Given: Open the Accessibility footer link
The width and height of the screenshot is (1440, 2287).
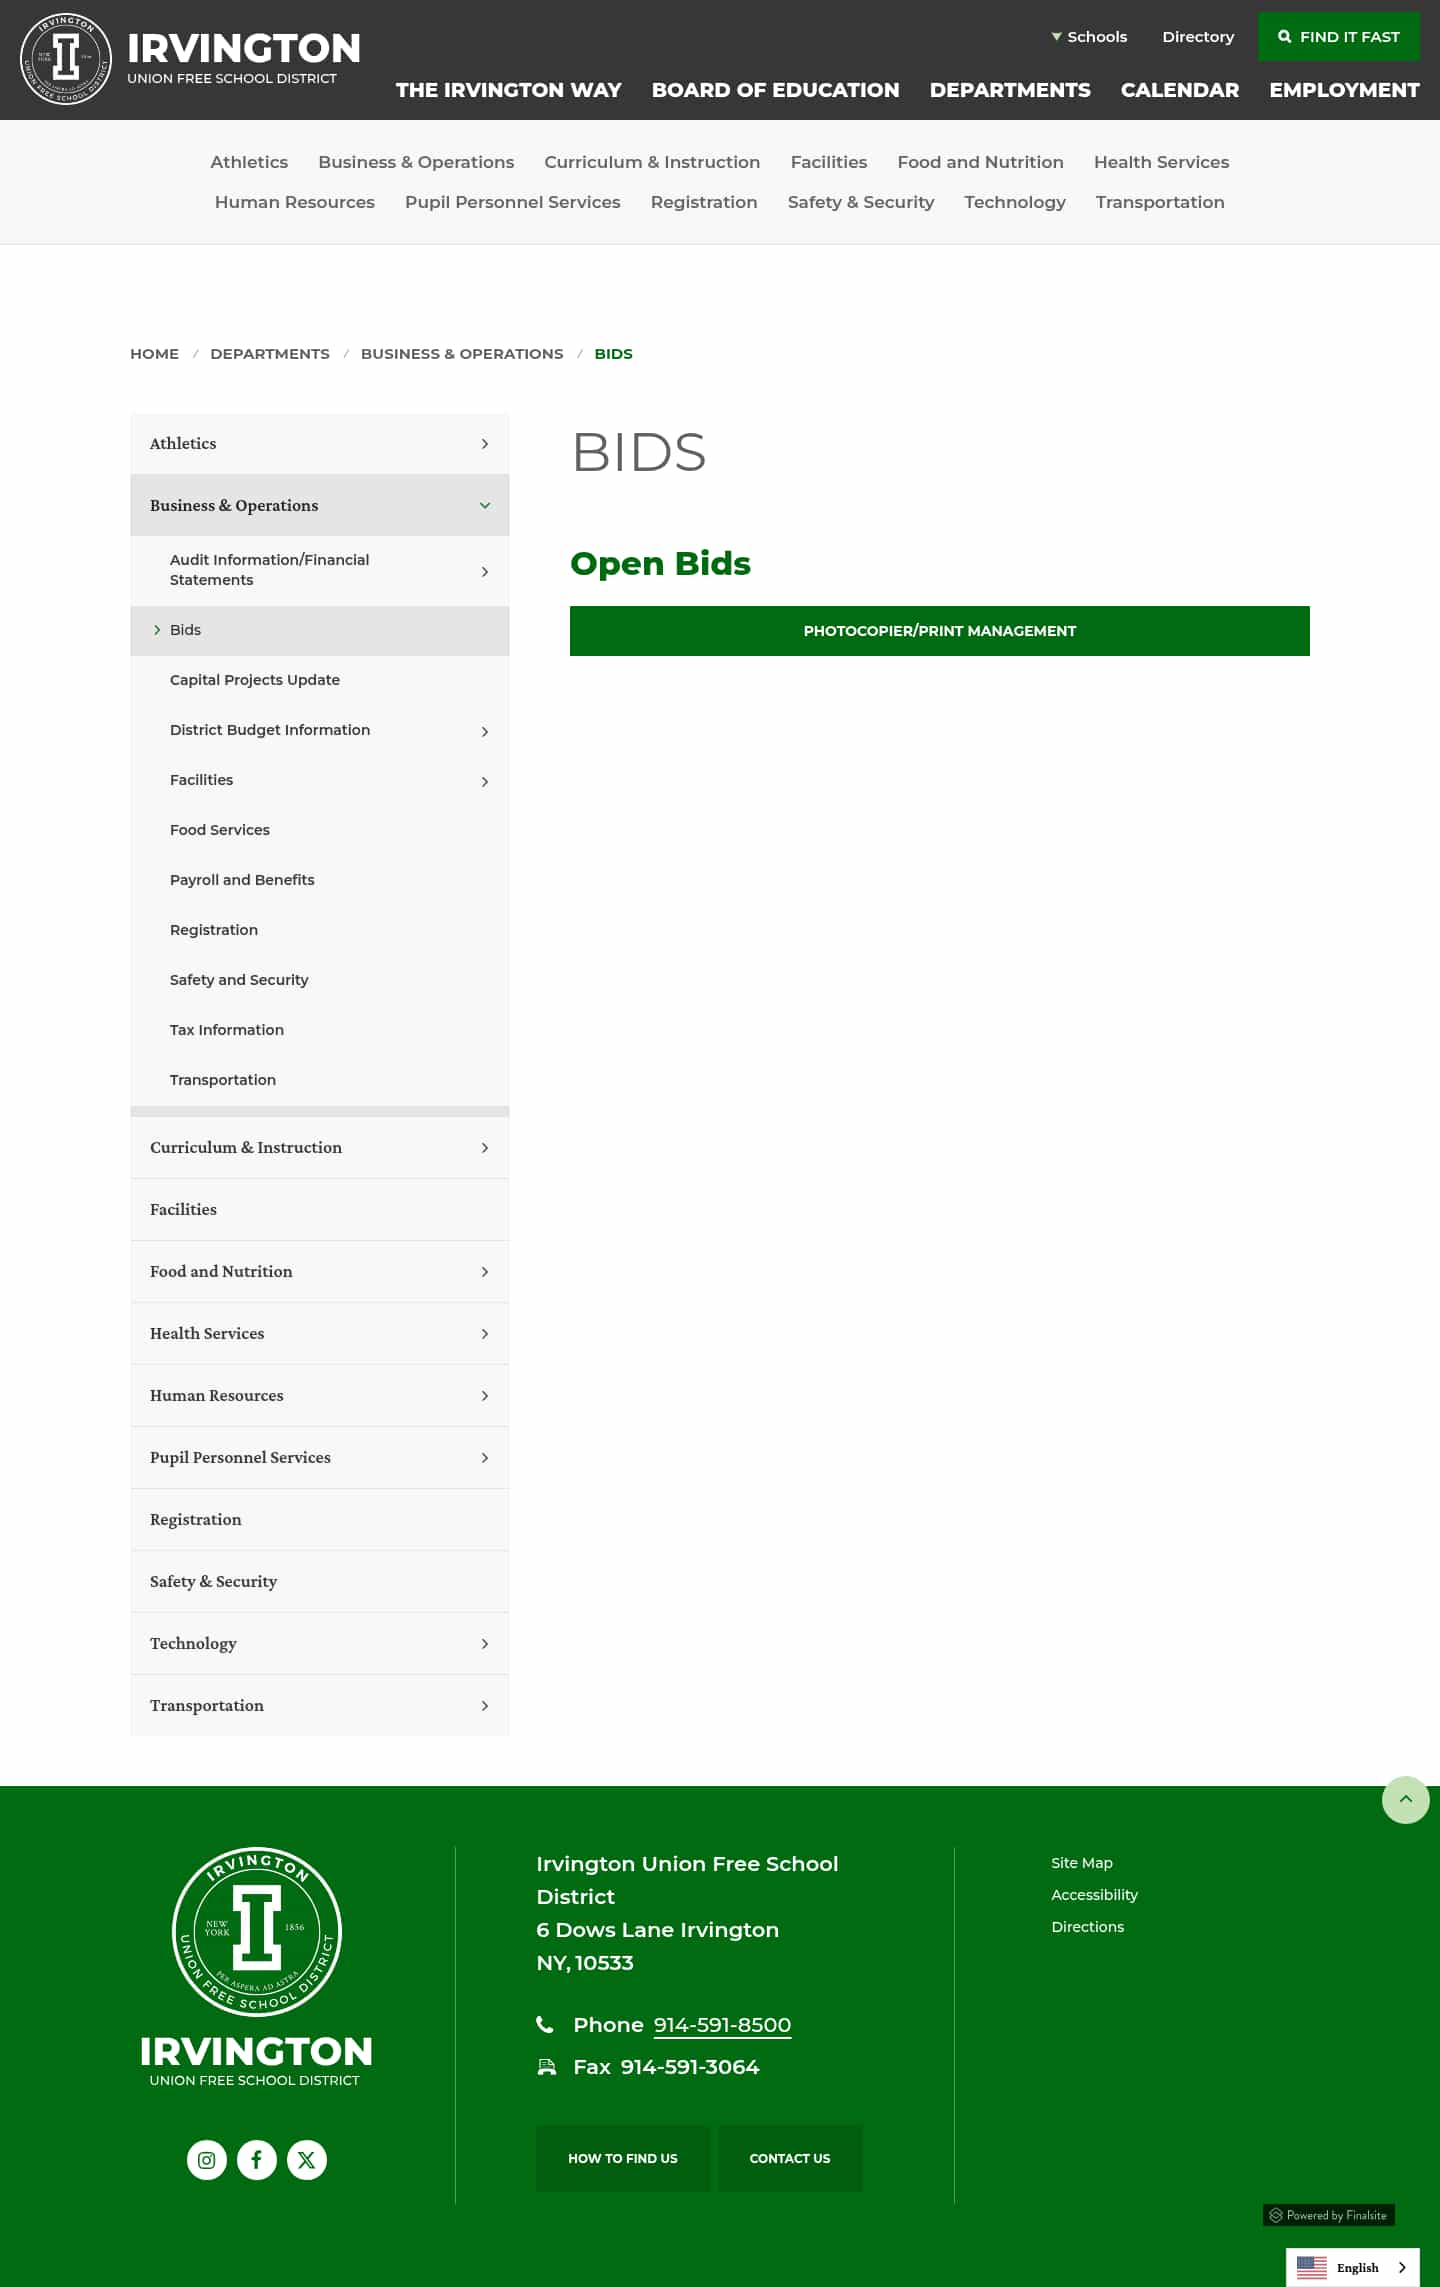Looking at the screenshot, I should pos(1094,1895).
